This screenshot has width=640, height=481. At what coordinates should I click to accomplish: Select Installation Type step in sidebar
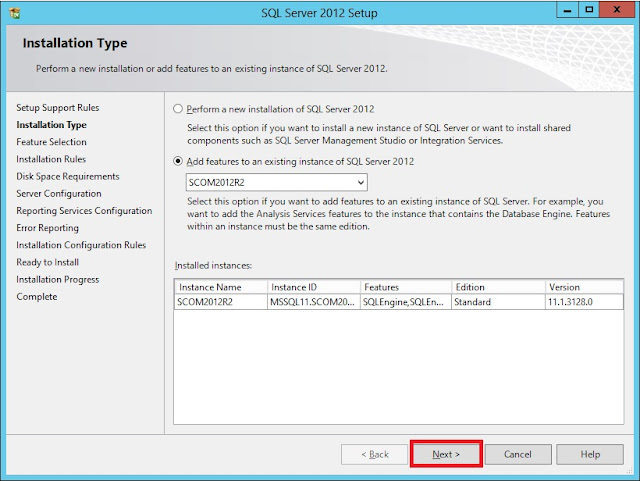(51, 125)
